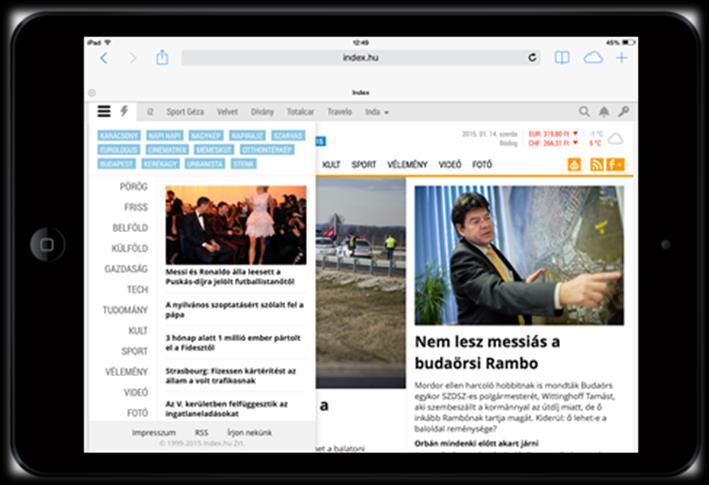Click the cloud weather icon

(615, 139)
